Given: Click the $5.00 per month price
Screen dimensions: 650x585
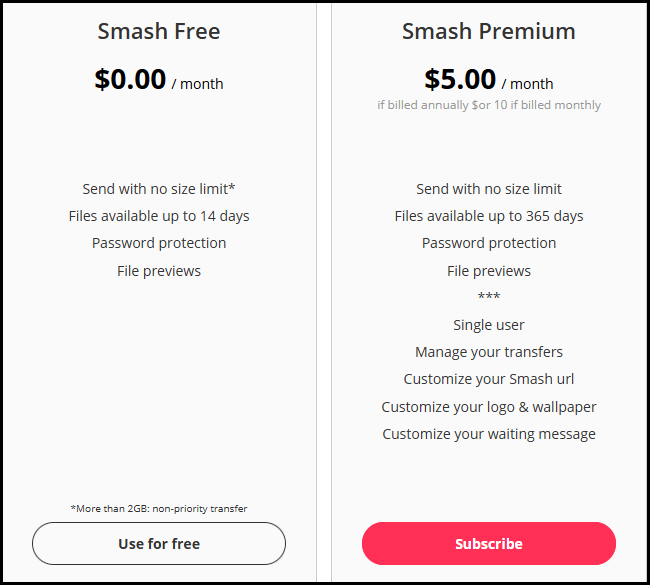Looking at the screenshot, I should [488, 80].
